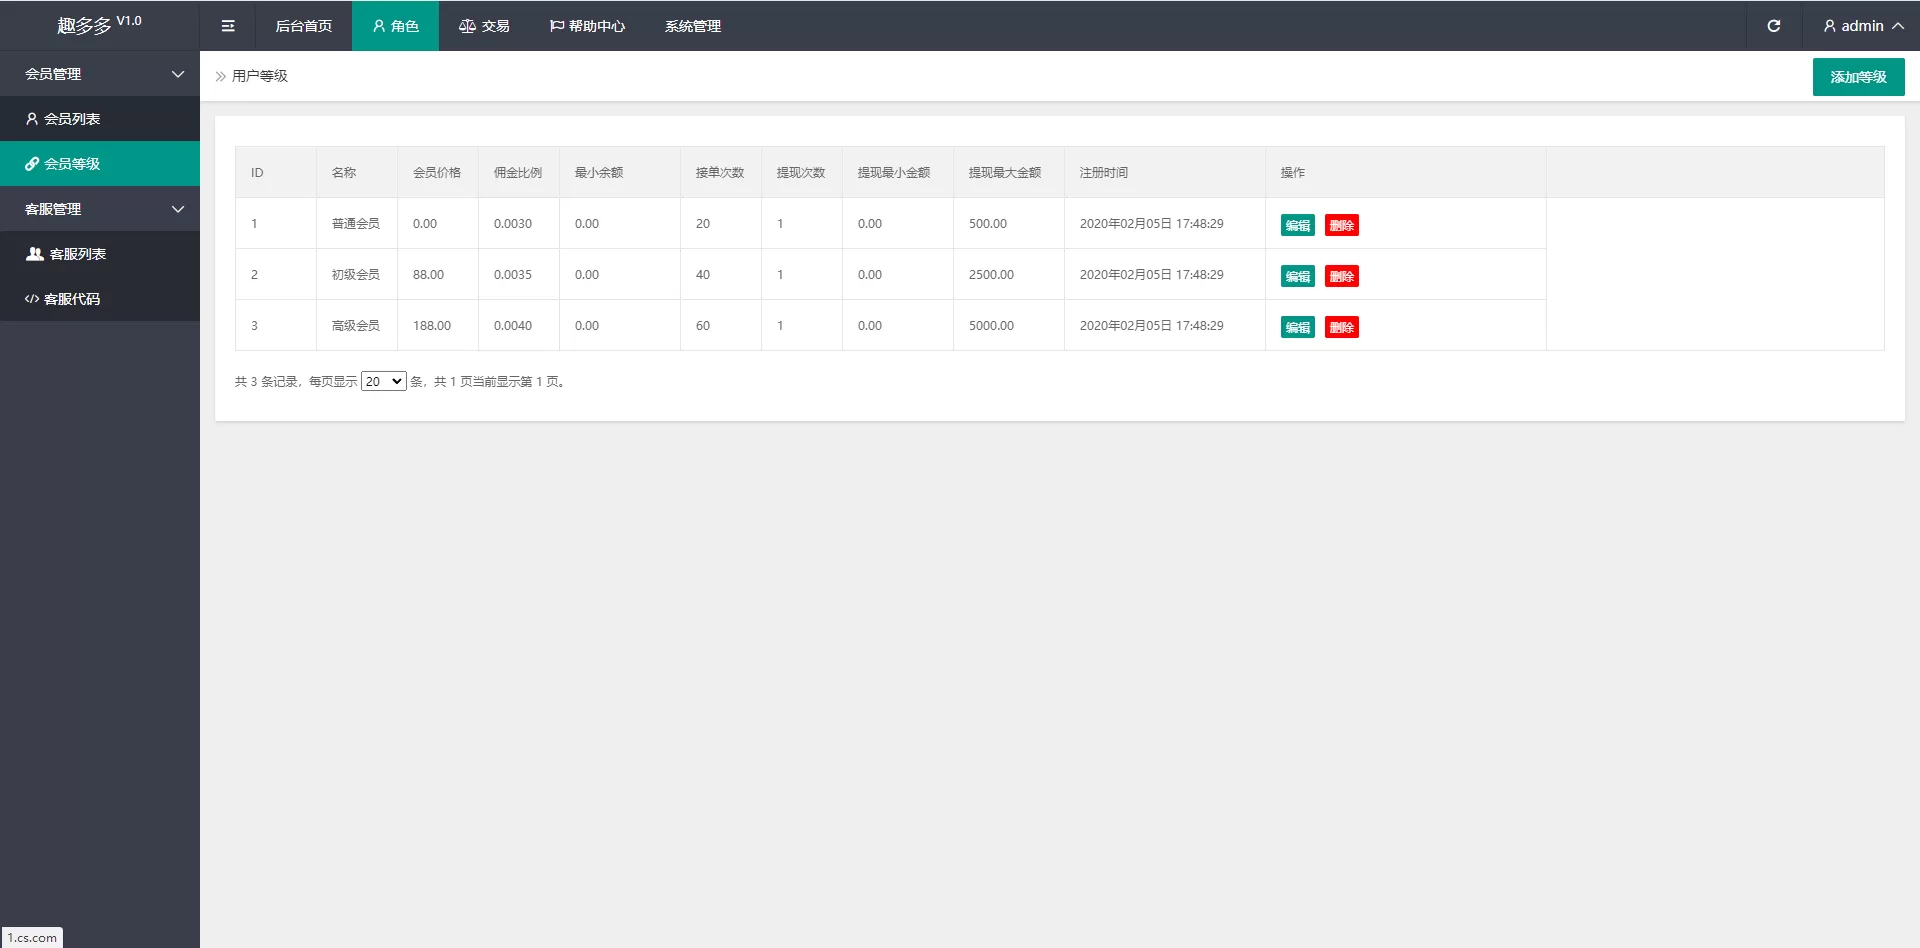This screenshot has width=1920, height=948.
Task: Open the 交易 top menu
Action: pyautogui.click(x=484, y=26)
